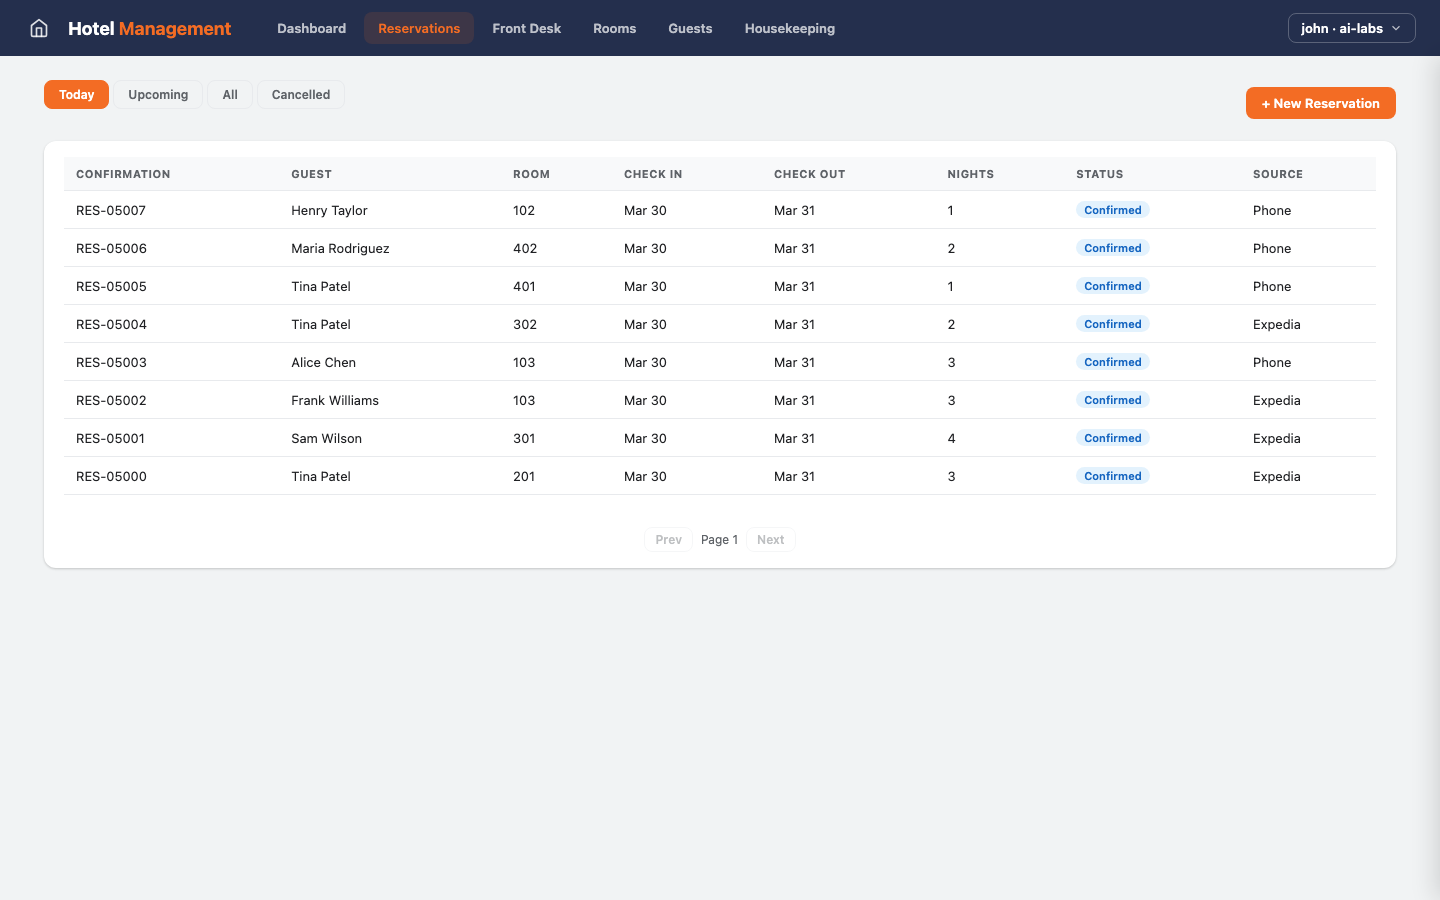Click the Next pagination button
This screenshot has width=1440, height=900.
pyautogui.click(x=770, y=539)
